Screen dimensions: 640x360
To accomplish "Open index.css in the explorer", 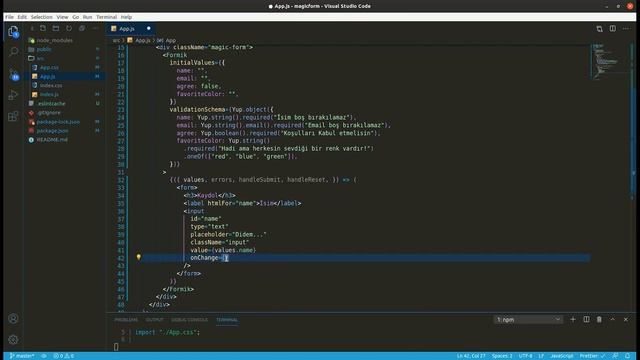I will pyautogui.click(x=51, y=85).
